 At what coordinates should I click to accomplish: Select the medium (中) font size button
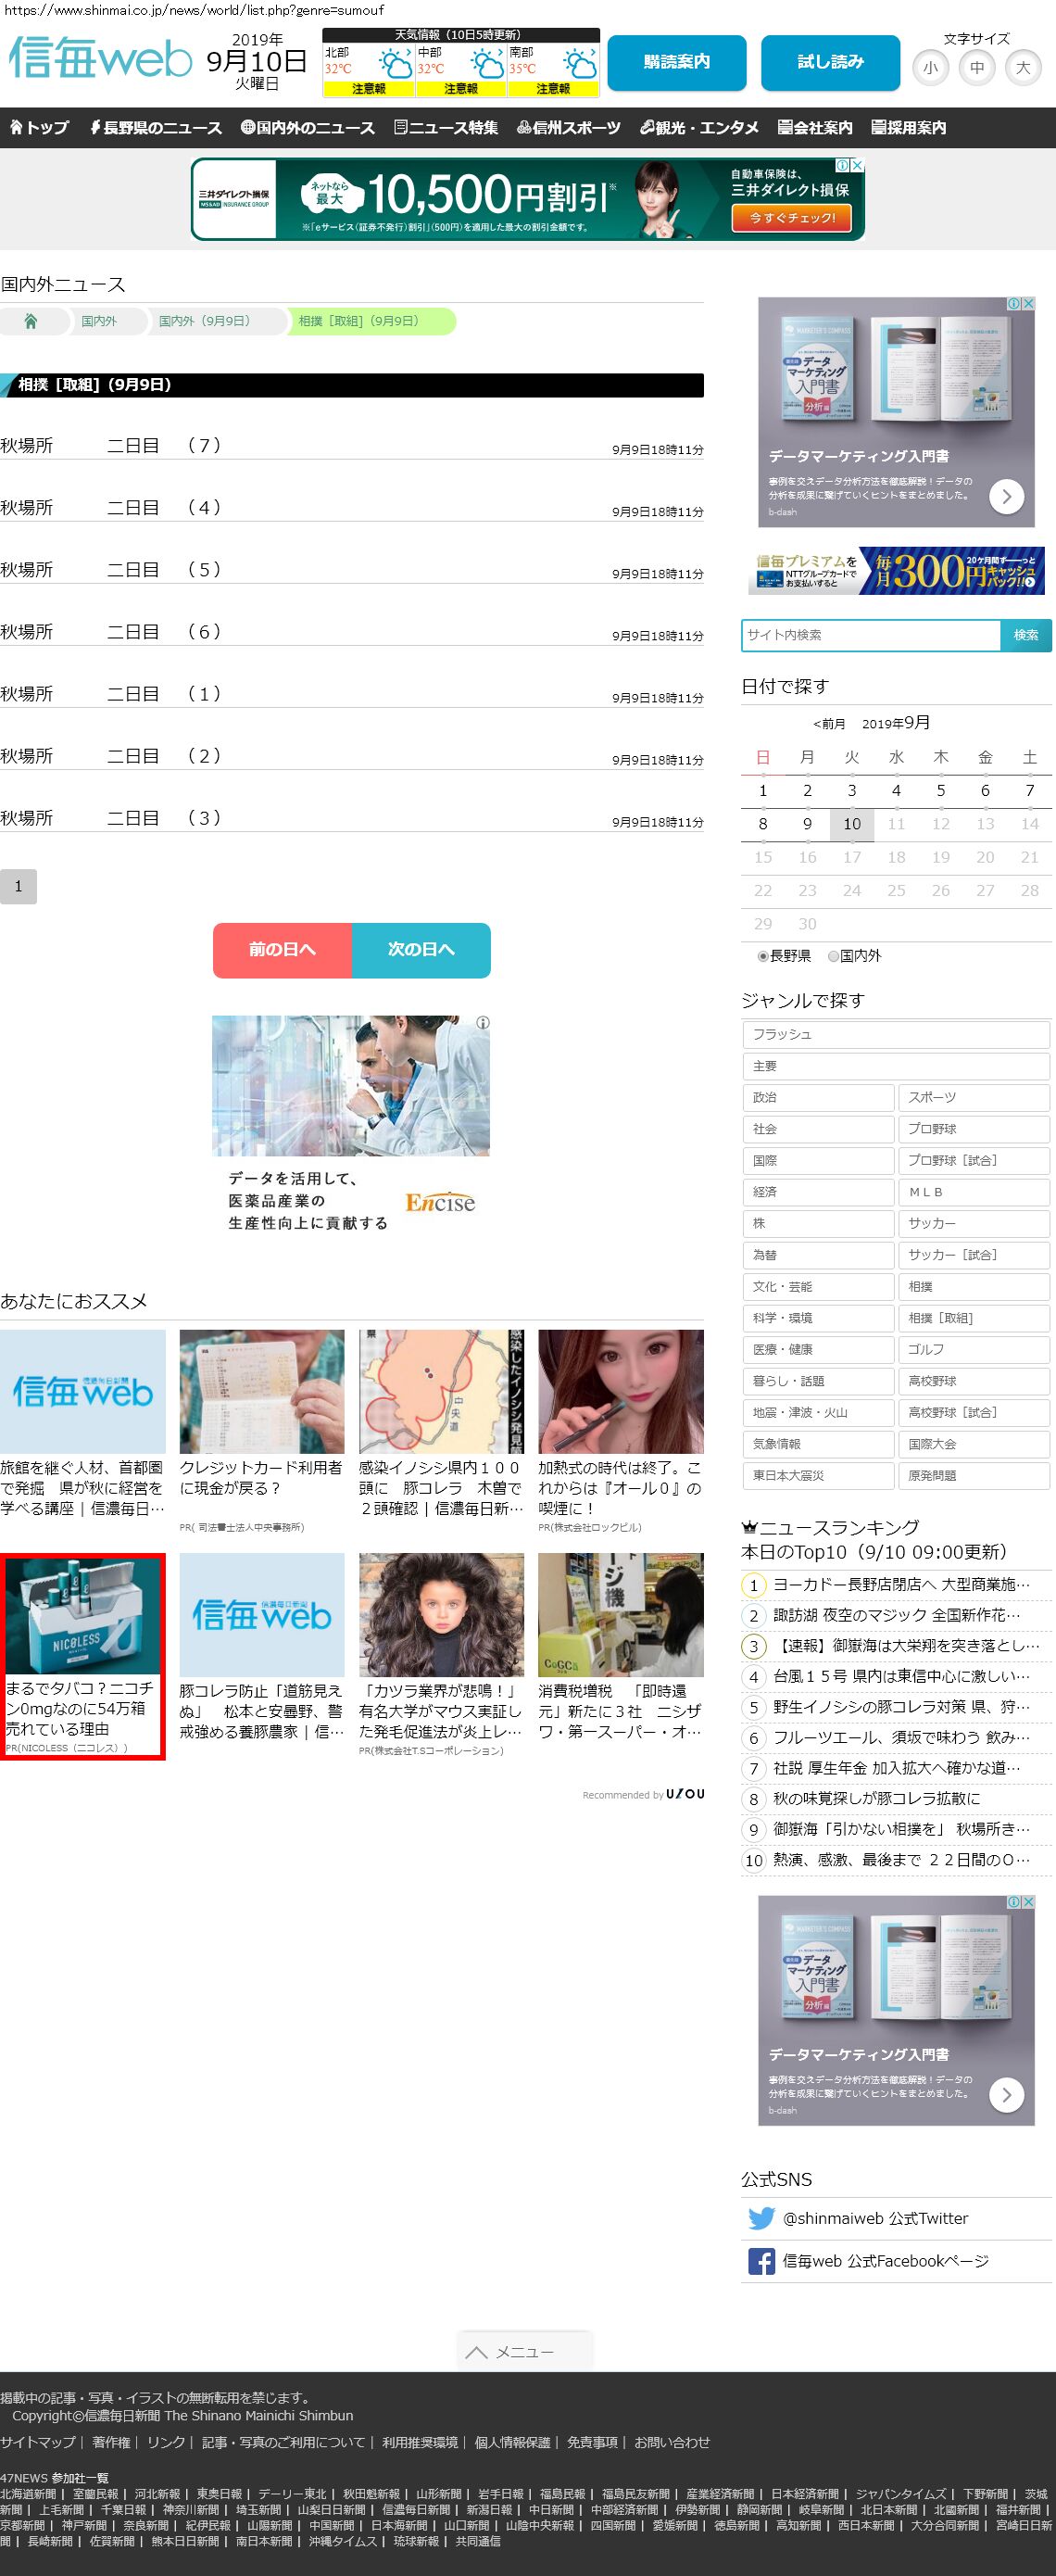click(976, 68)
